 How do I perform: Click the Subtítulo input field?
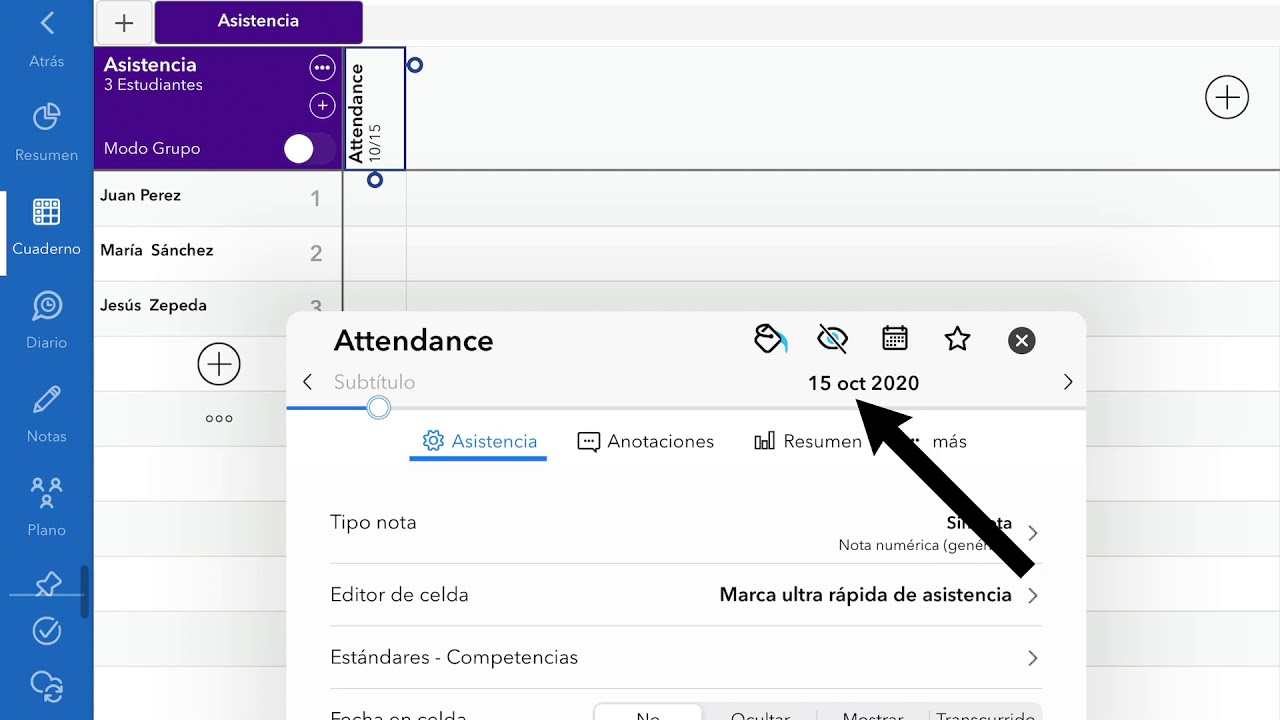pyautogui.click(x=374, y=382)
